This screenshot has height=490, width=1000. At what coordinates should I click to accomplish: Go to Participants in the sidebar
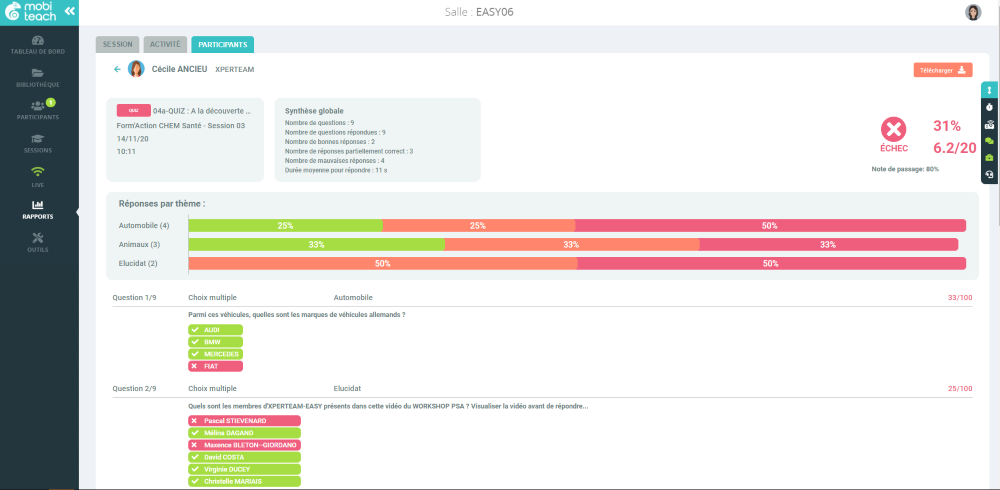point(38,110)
